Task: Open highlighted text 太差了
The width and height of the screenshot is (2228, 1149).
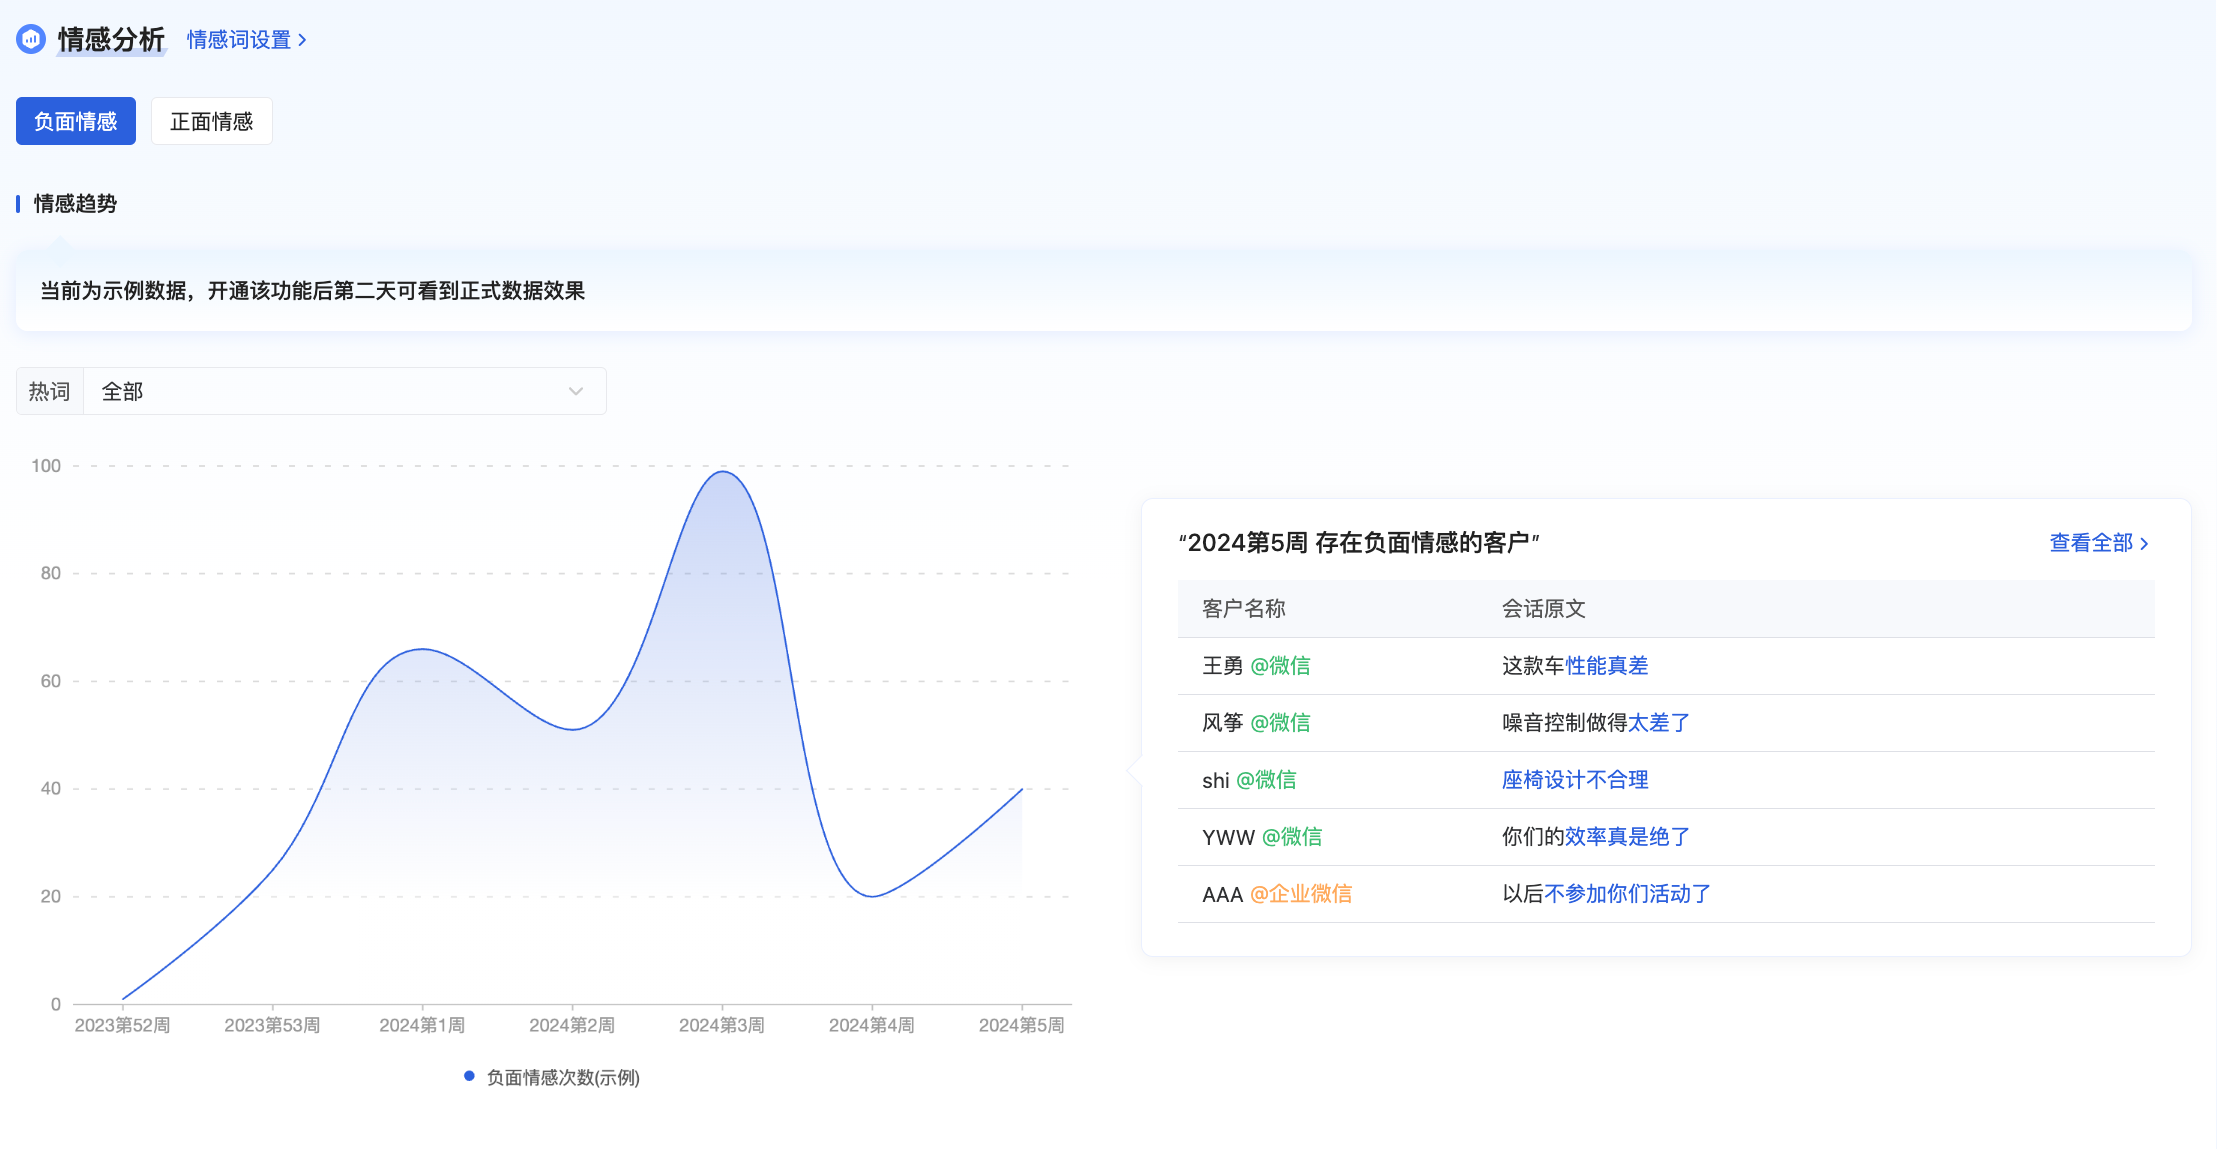Action: tap(1659, 723)
